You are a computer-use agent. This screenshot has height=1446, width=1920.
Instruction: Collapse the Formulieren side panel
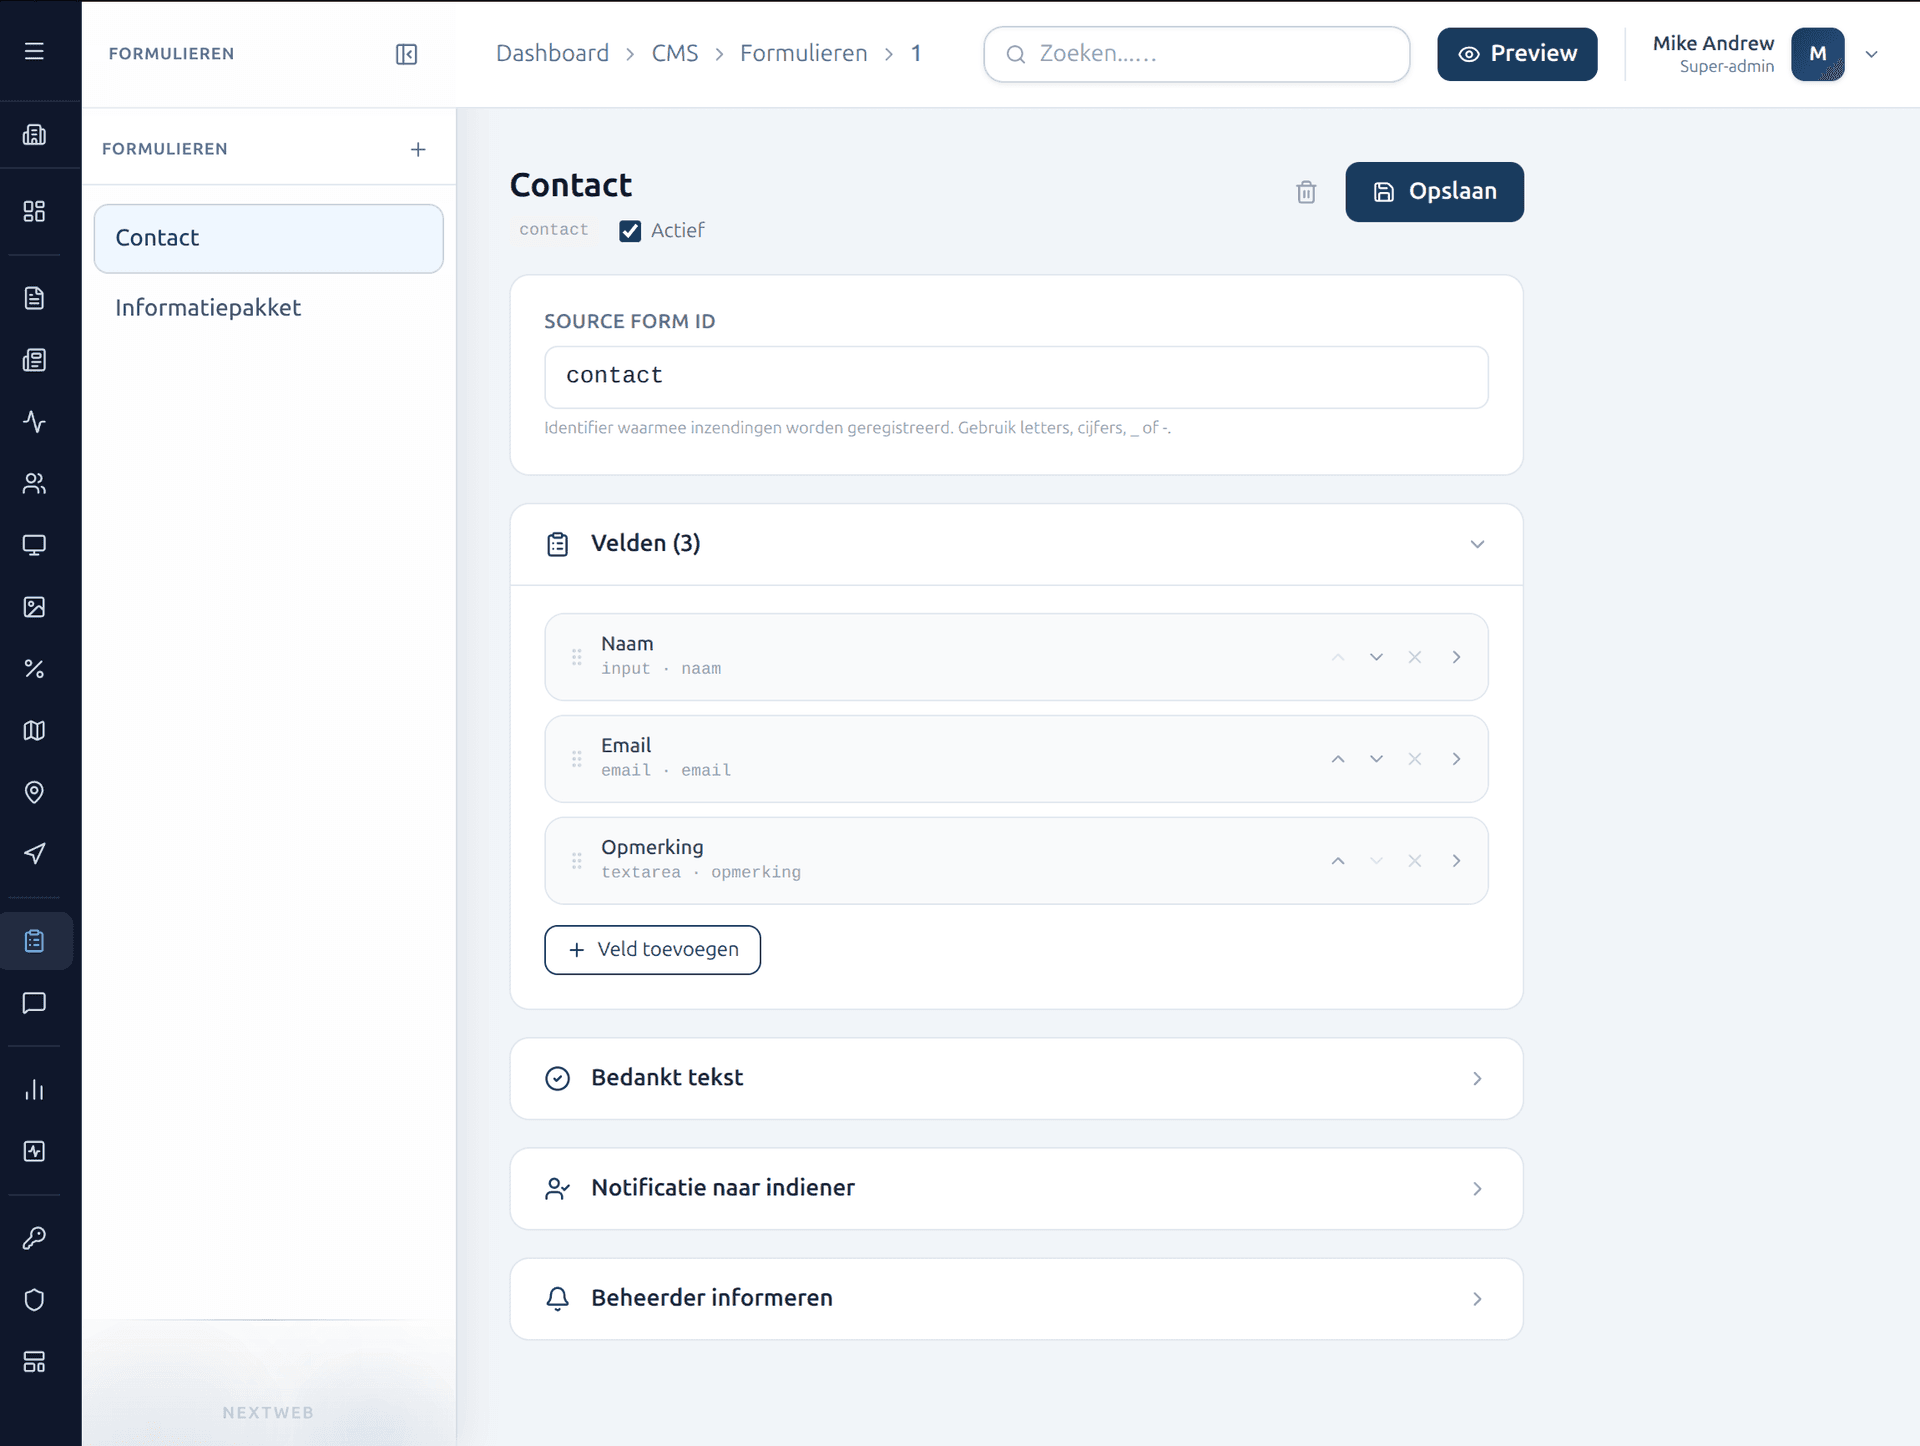pos(406,54)
